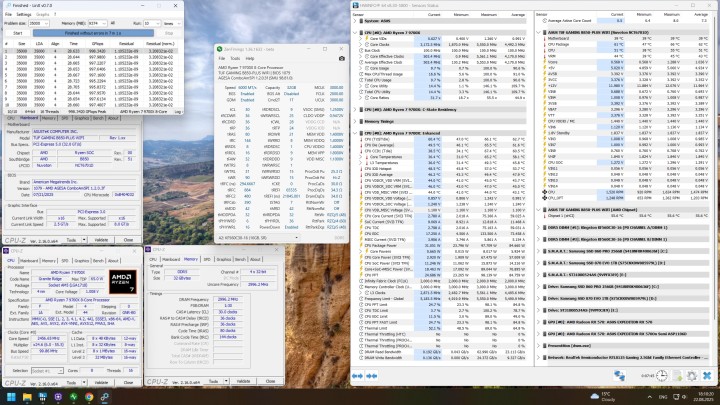Click the LinX All memory button
Screen dimensions: 720x405
pos(113,23)
